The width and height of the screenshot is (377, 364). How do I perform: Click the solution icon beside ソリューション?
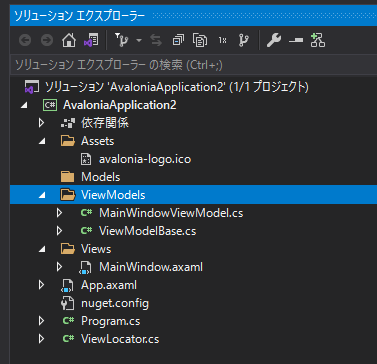[32, 87]
